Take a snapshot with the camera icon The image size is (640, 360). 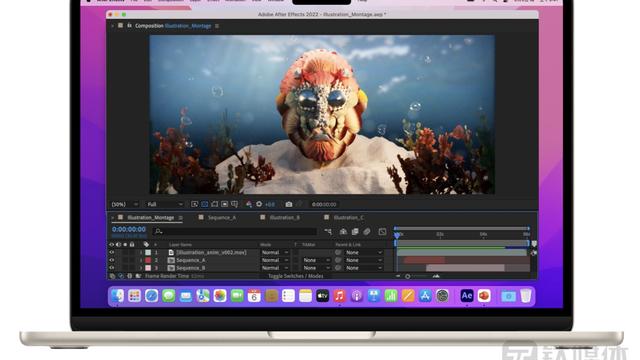point(289,204)
